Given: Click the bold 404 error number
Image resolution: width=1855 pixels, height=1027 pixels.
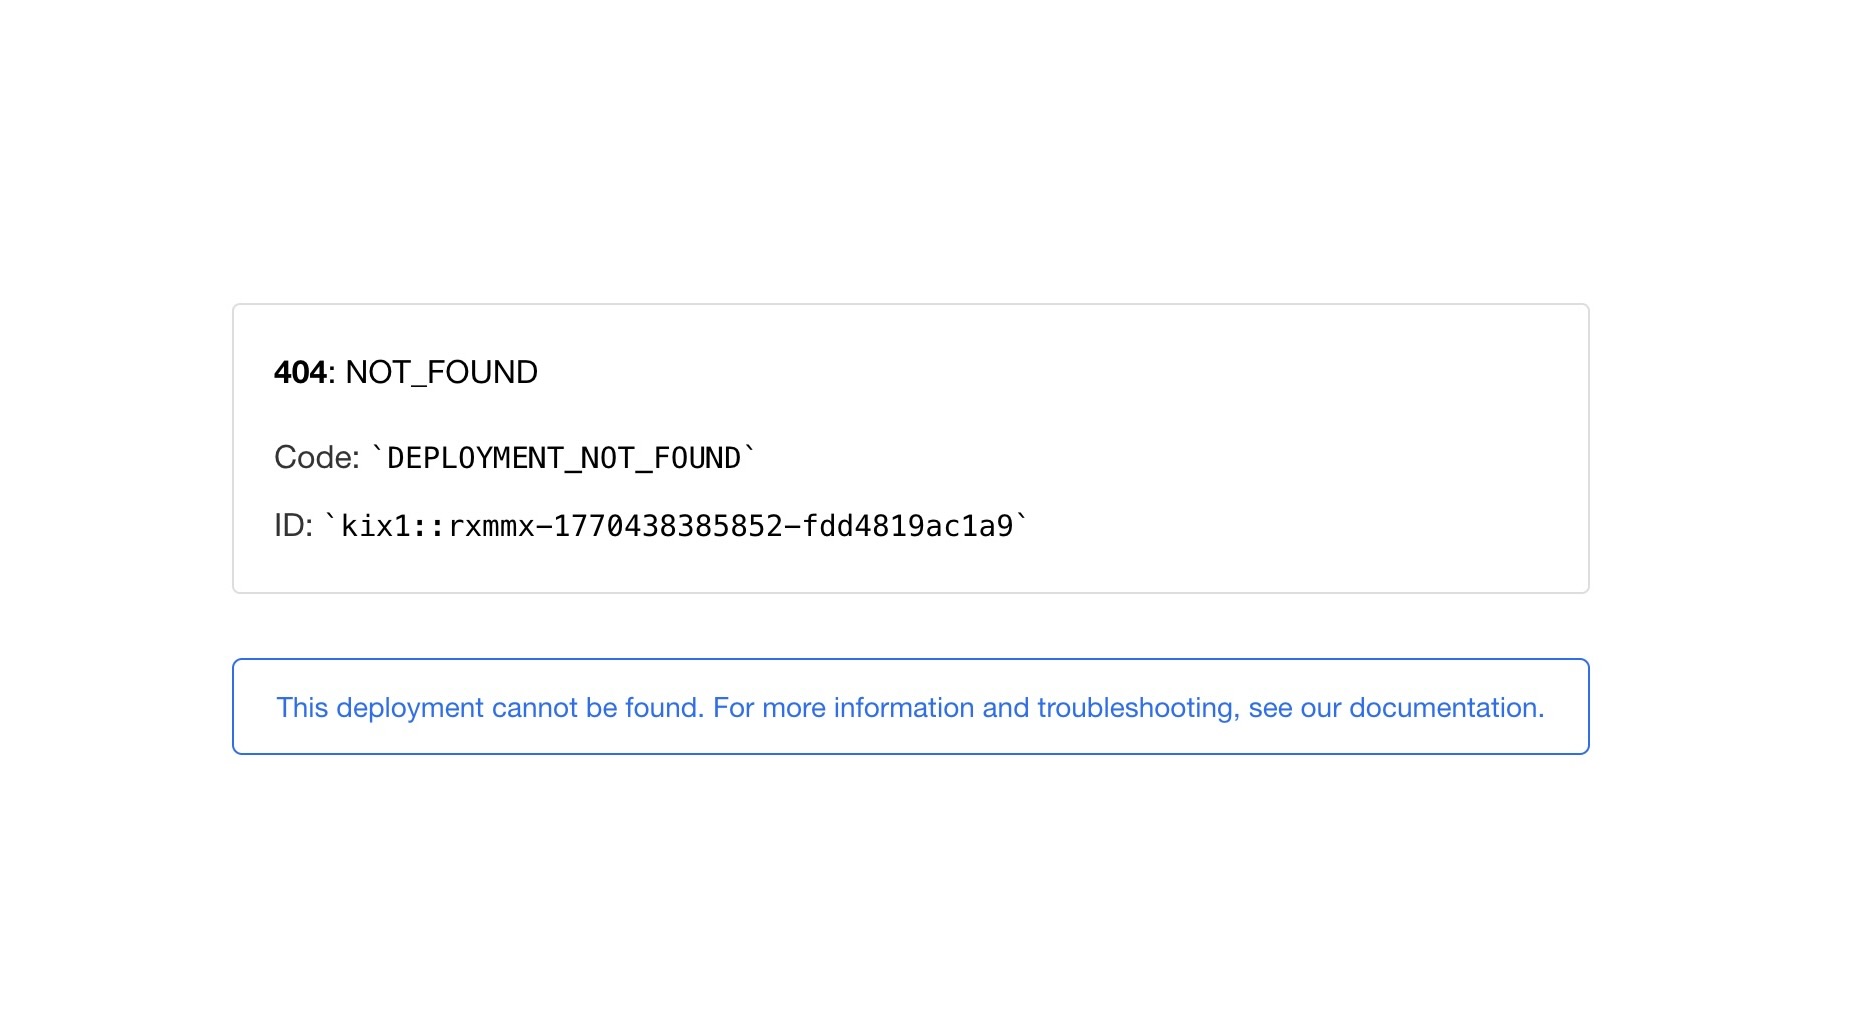Looking at the screenshot, I should click(300, 372).
